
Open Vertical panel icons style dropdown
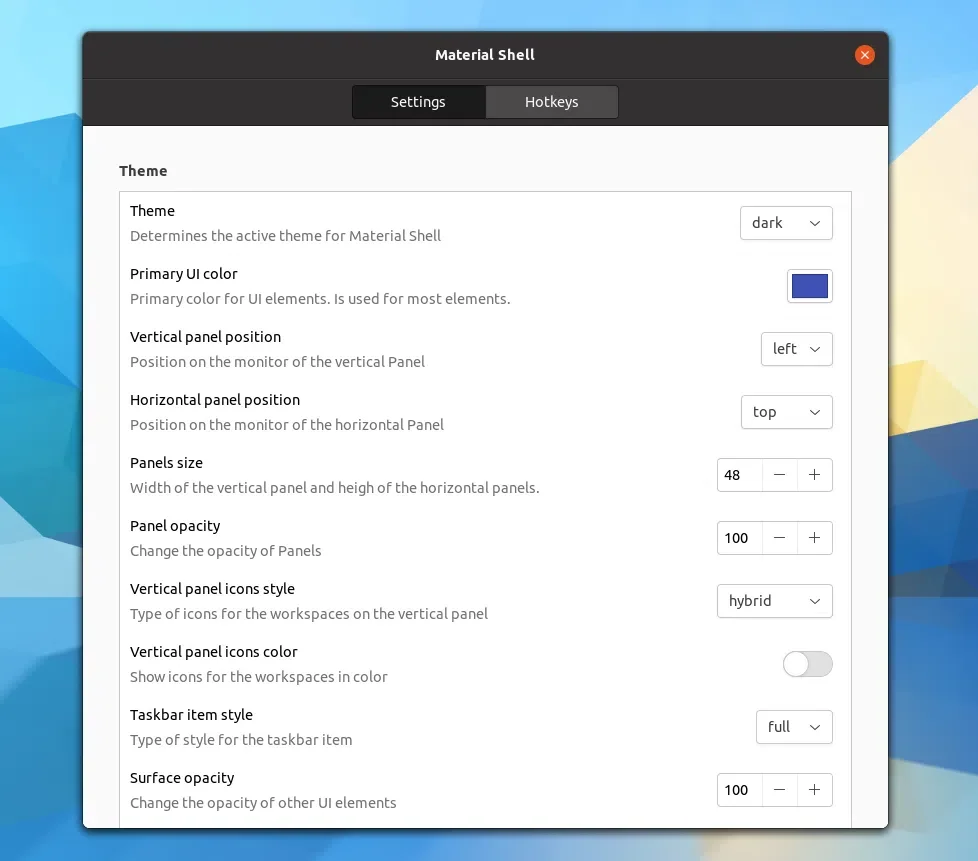coord(775,601)
